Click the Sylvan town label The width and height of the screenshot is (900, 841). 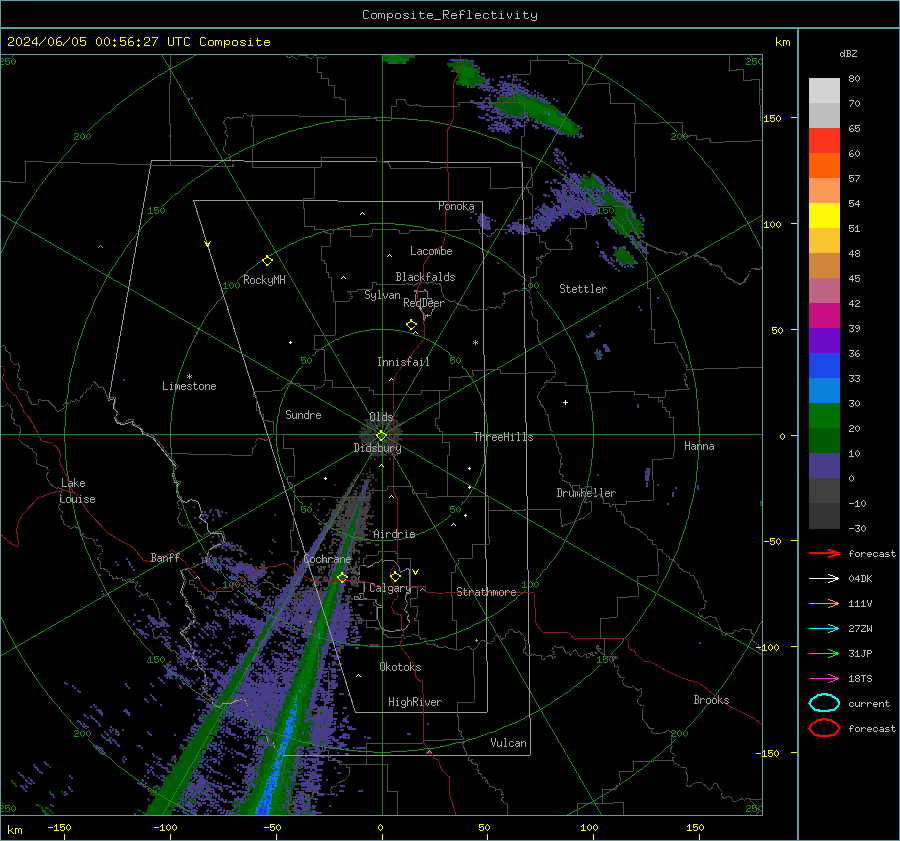pyautogui.click(x=382, y=295)
